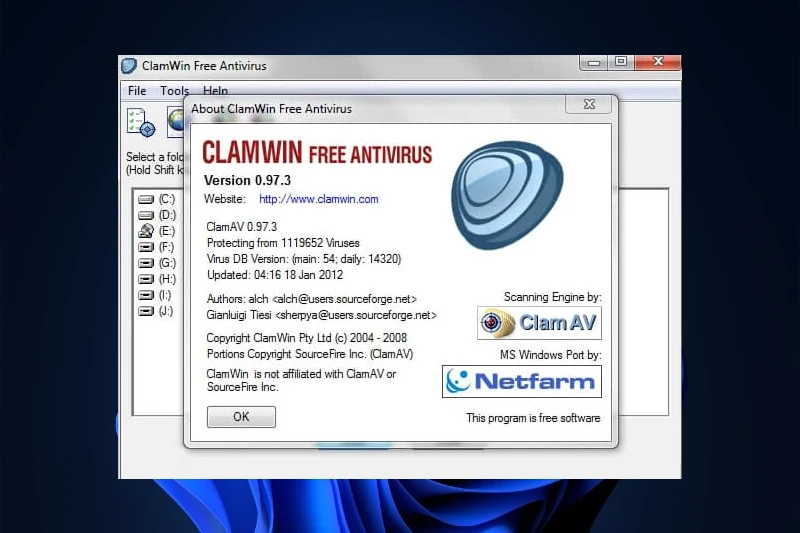This screenshot has width=800, height=533.
Task: Click the Virus DB Version line
Action: 304,259
